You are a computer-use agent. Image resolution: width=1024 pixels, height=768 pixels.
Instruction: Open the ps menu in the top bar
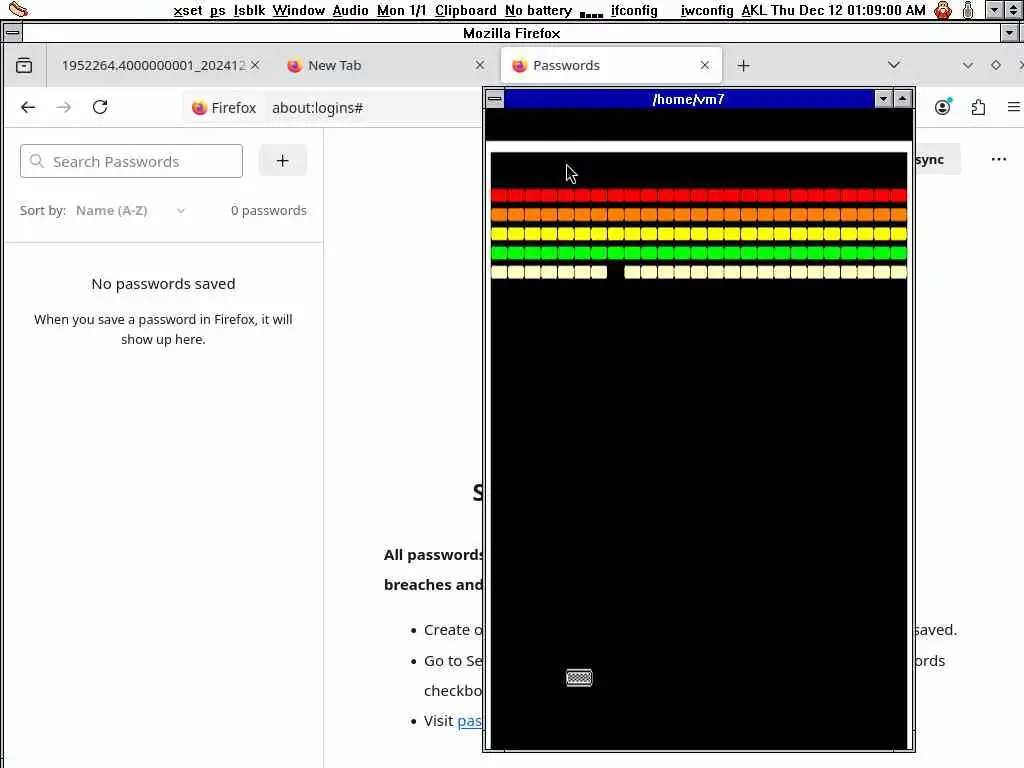coord(217,10)
